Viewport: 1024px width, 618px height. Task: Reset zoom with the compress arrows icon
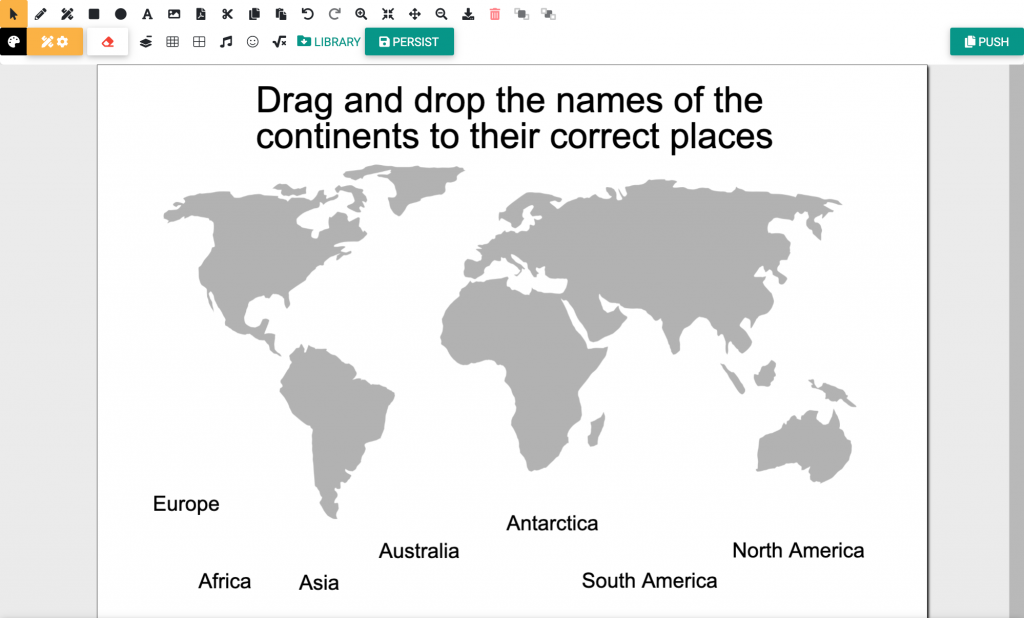(388, 14)
